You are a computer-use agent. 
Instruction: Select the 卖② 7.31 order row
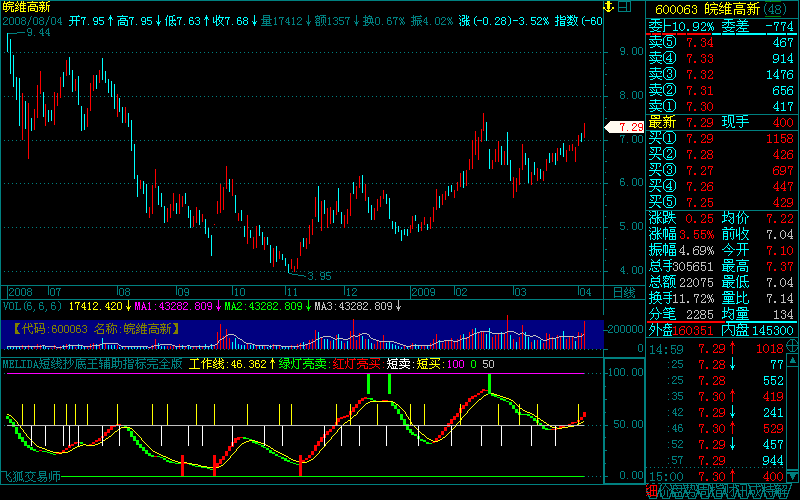721,90
